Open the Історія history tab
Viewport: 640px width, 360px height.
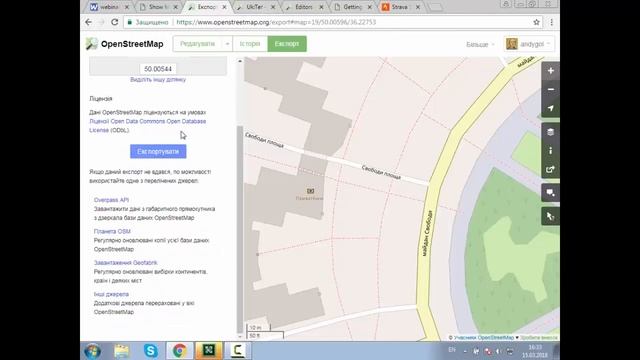tap(250, 44)
